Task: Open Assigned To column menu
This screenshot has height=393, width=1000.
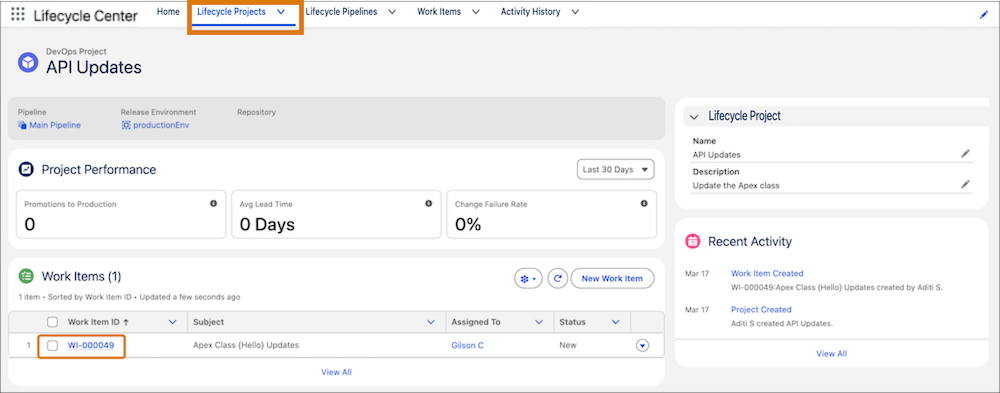Action: pyautogui.click(x=539, y=322)
